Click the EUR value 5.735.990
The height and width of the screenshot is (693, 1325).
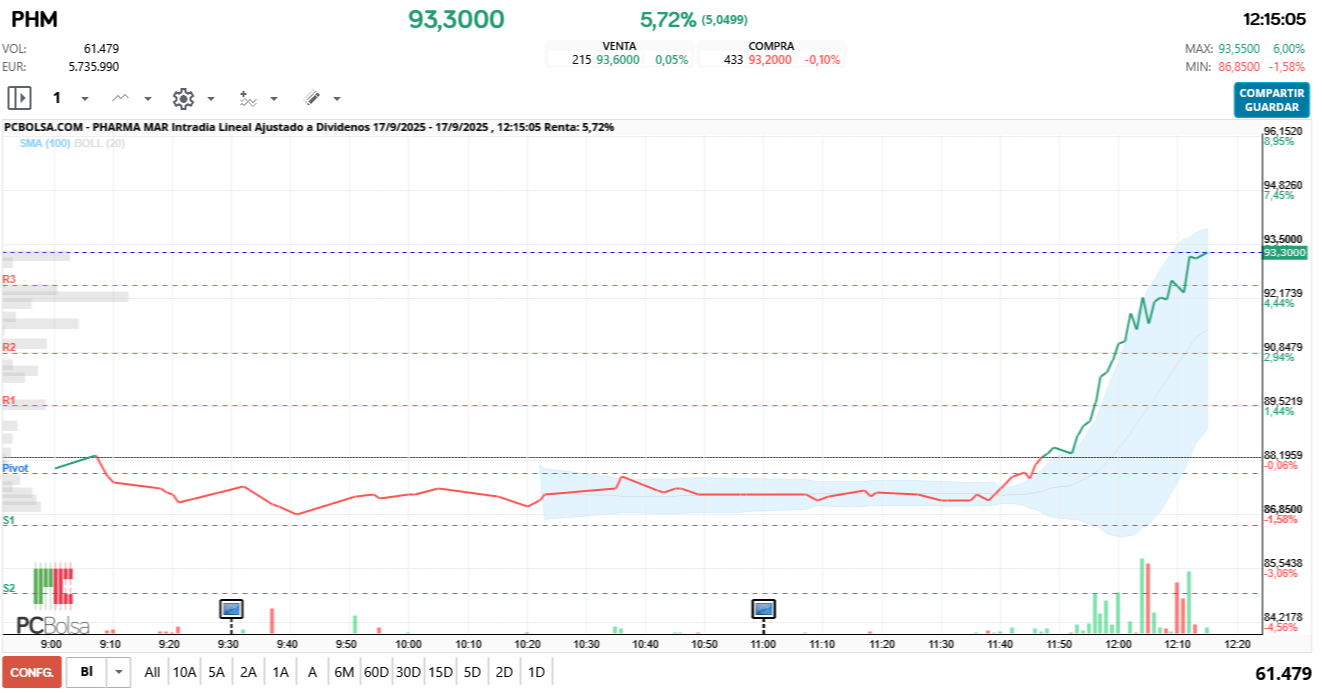(94, 66)
